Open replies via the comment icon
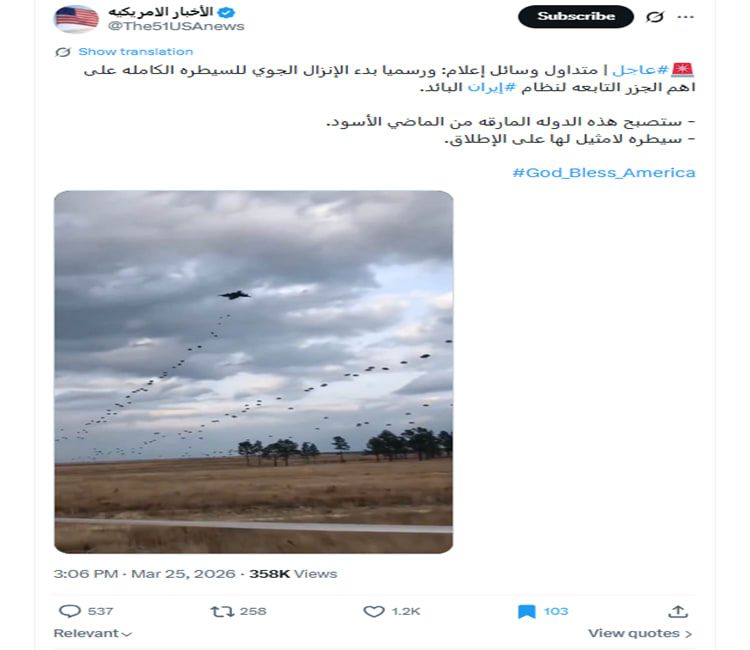The image size is (750, 650). (x=69, y=611)
